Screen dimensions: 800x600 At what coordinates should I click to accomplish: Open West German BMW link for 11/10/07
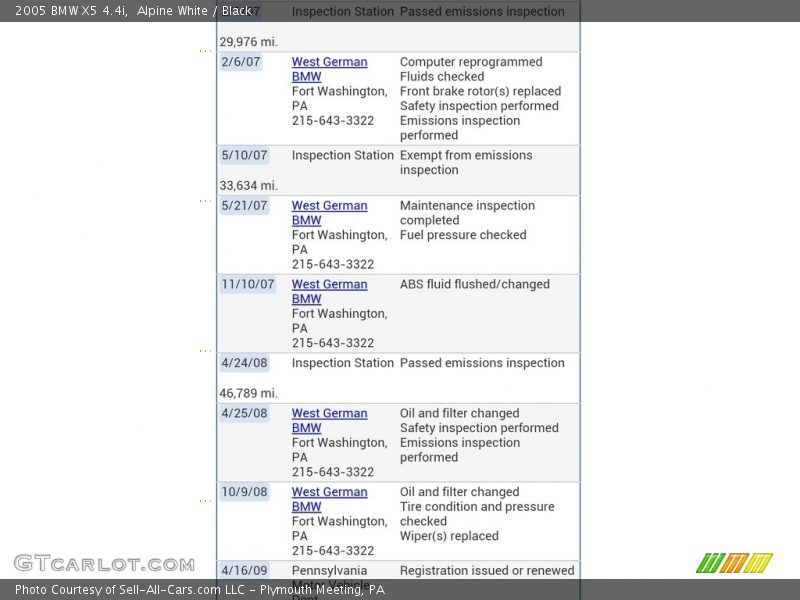point(329,291)
